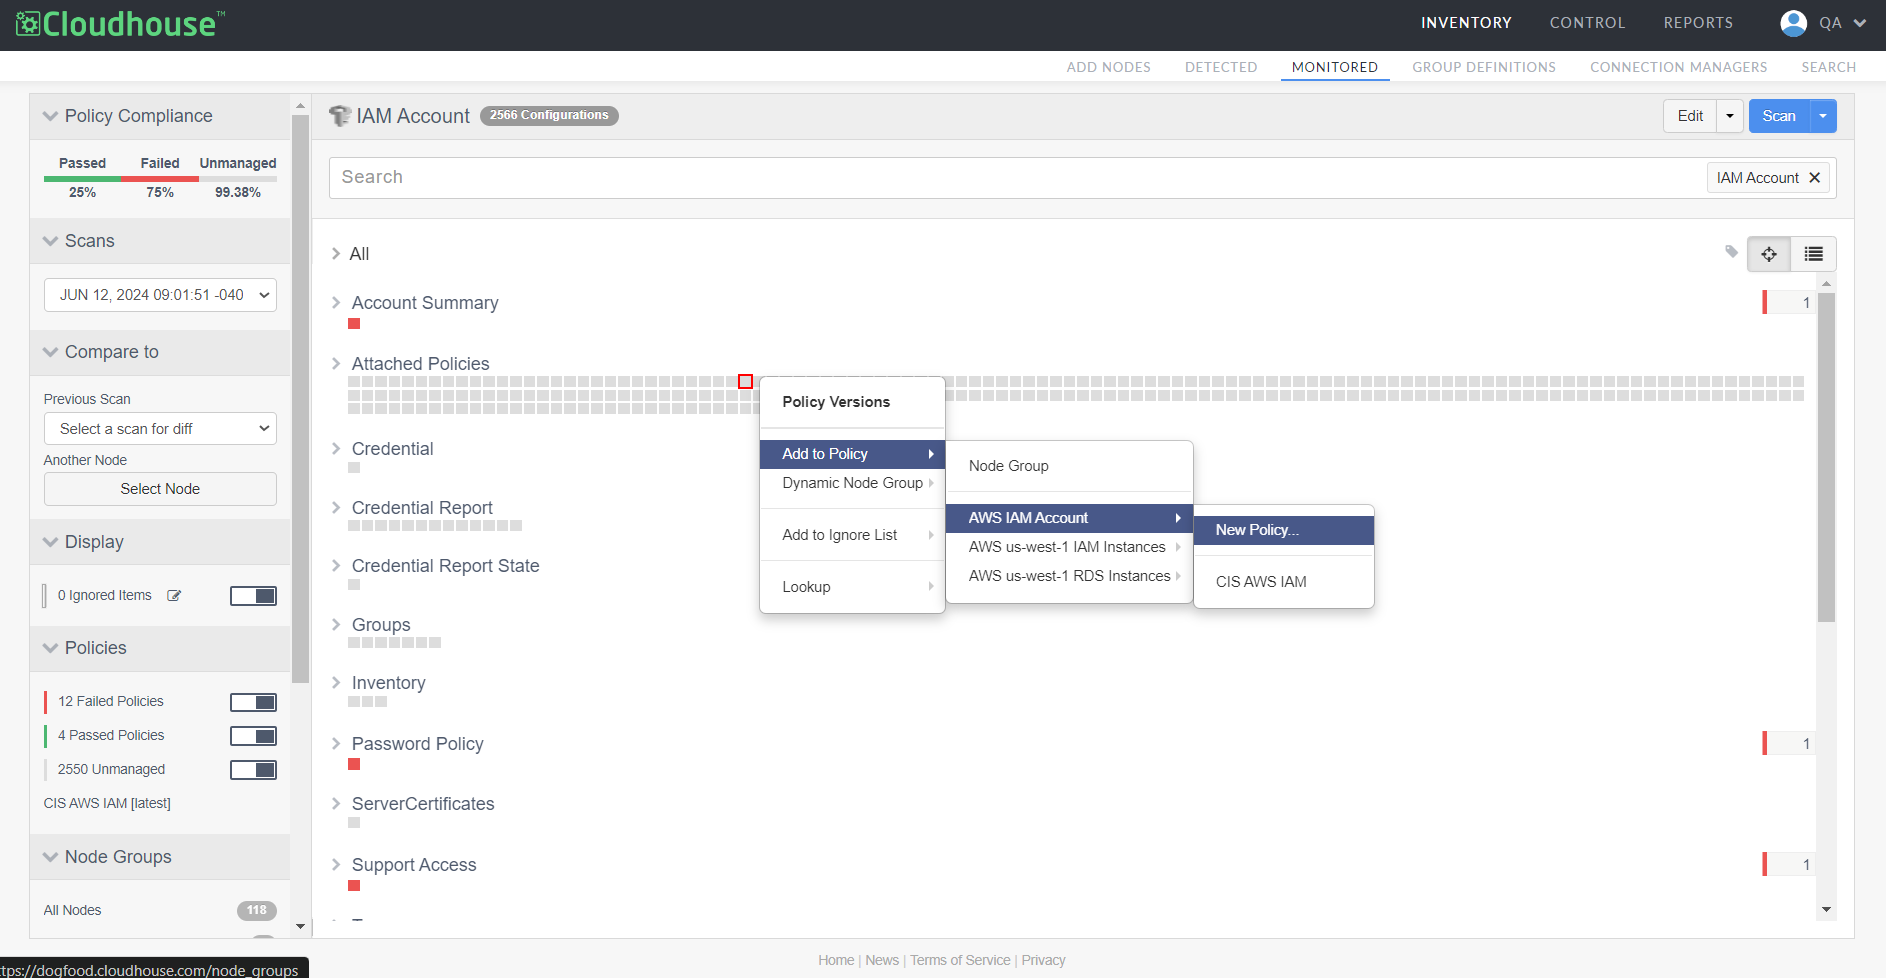
Task: Choose Dynamic Node Group menu entry
Action: point(852,483)
